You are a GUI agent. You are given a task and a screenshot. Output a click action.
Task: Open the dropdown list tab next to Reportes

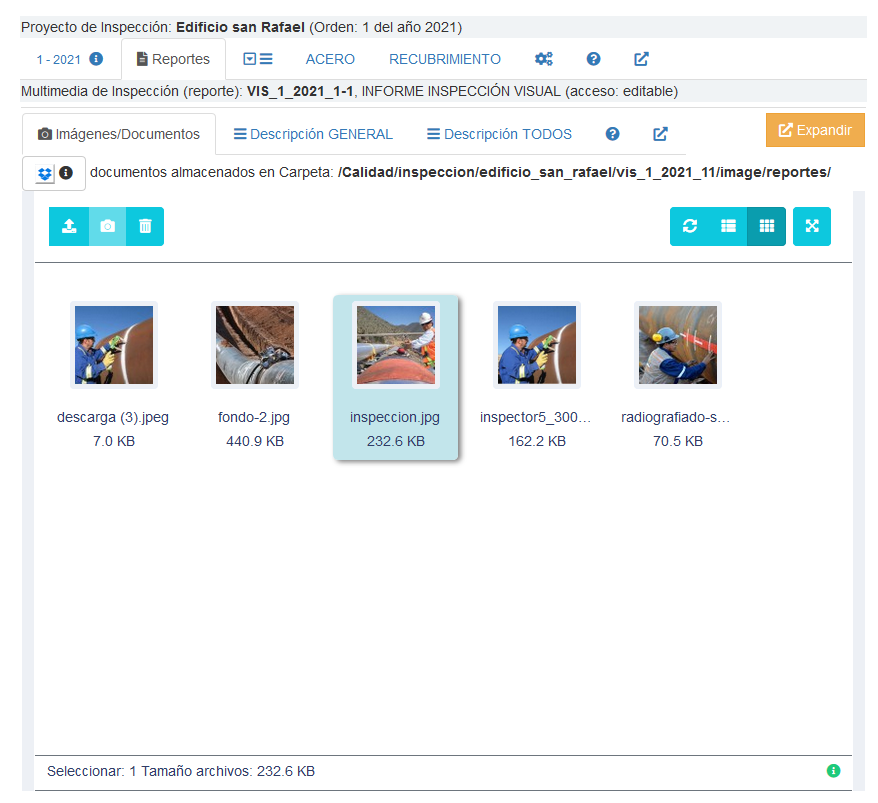pyautogui.click(x=259, y=59)
